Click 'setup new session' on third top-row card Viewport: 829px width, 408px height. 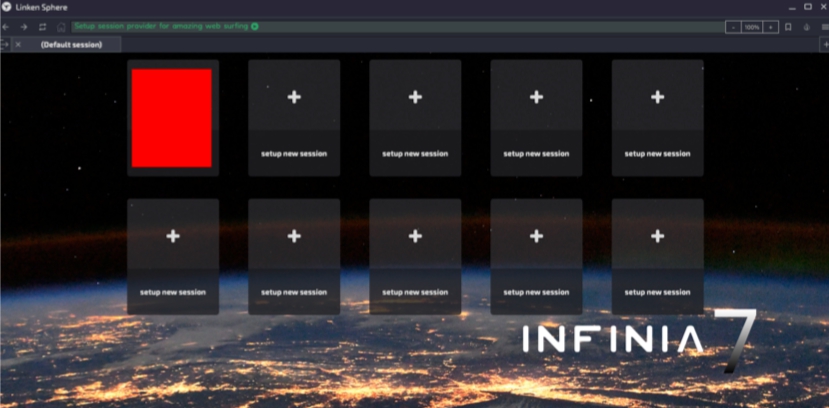415,154
